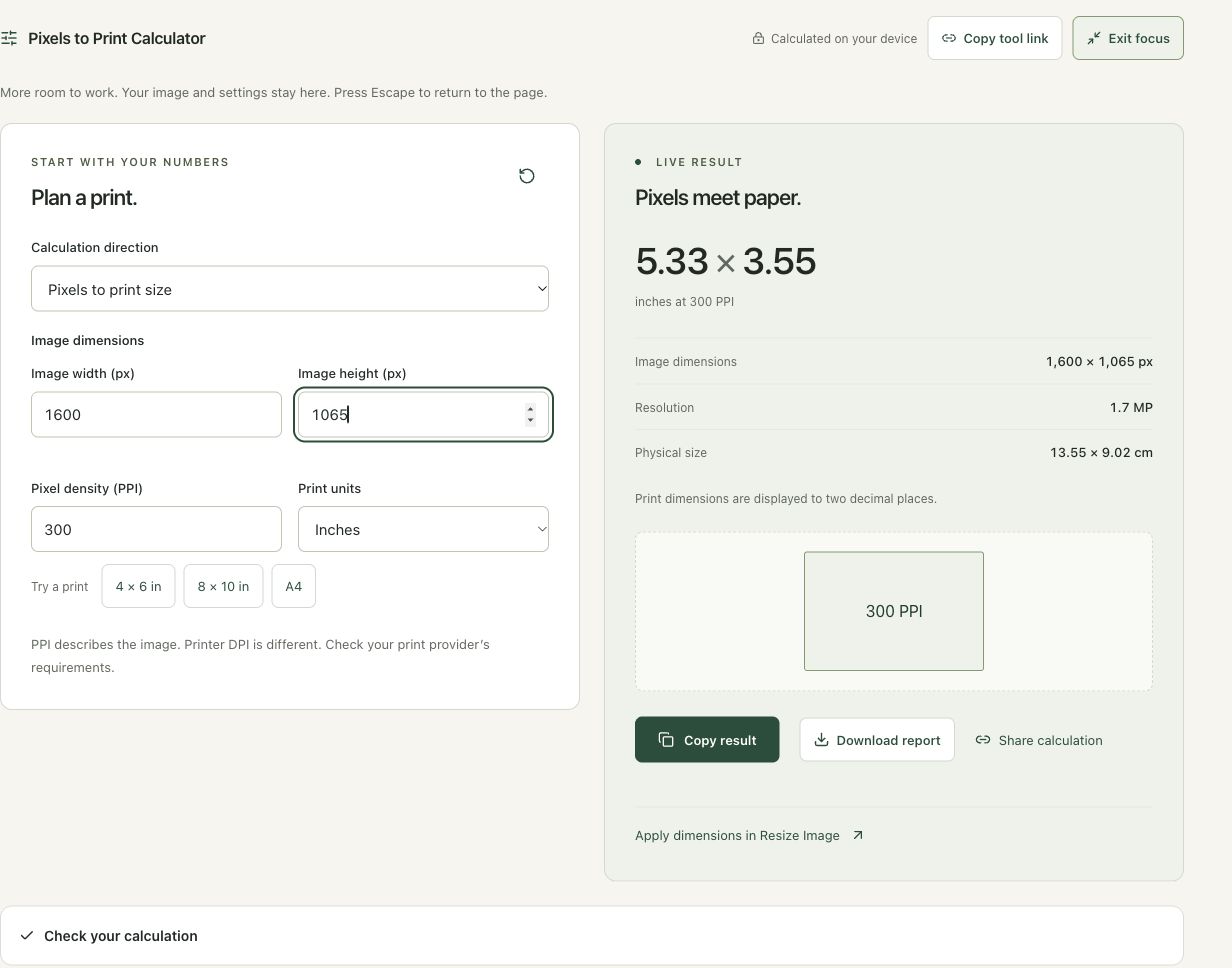Image resolution: width=1232 pixels, height=968 pixels.
Task: Click the Share calculation link
Action: pos(1039,740)
